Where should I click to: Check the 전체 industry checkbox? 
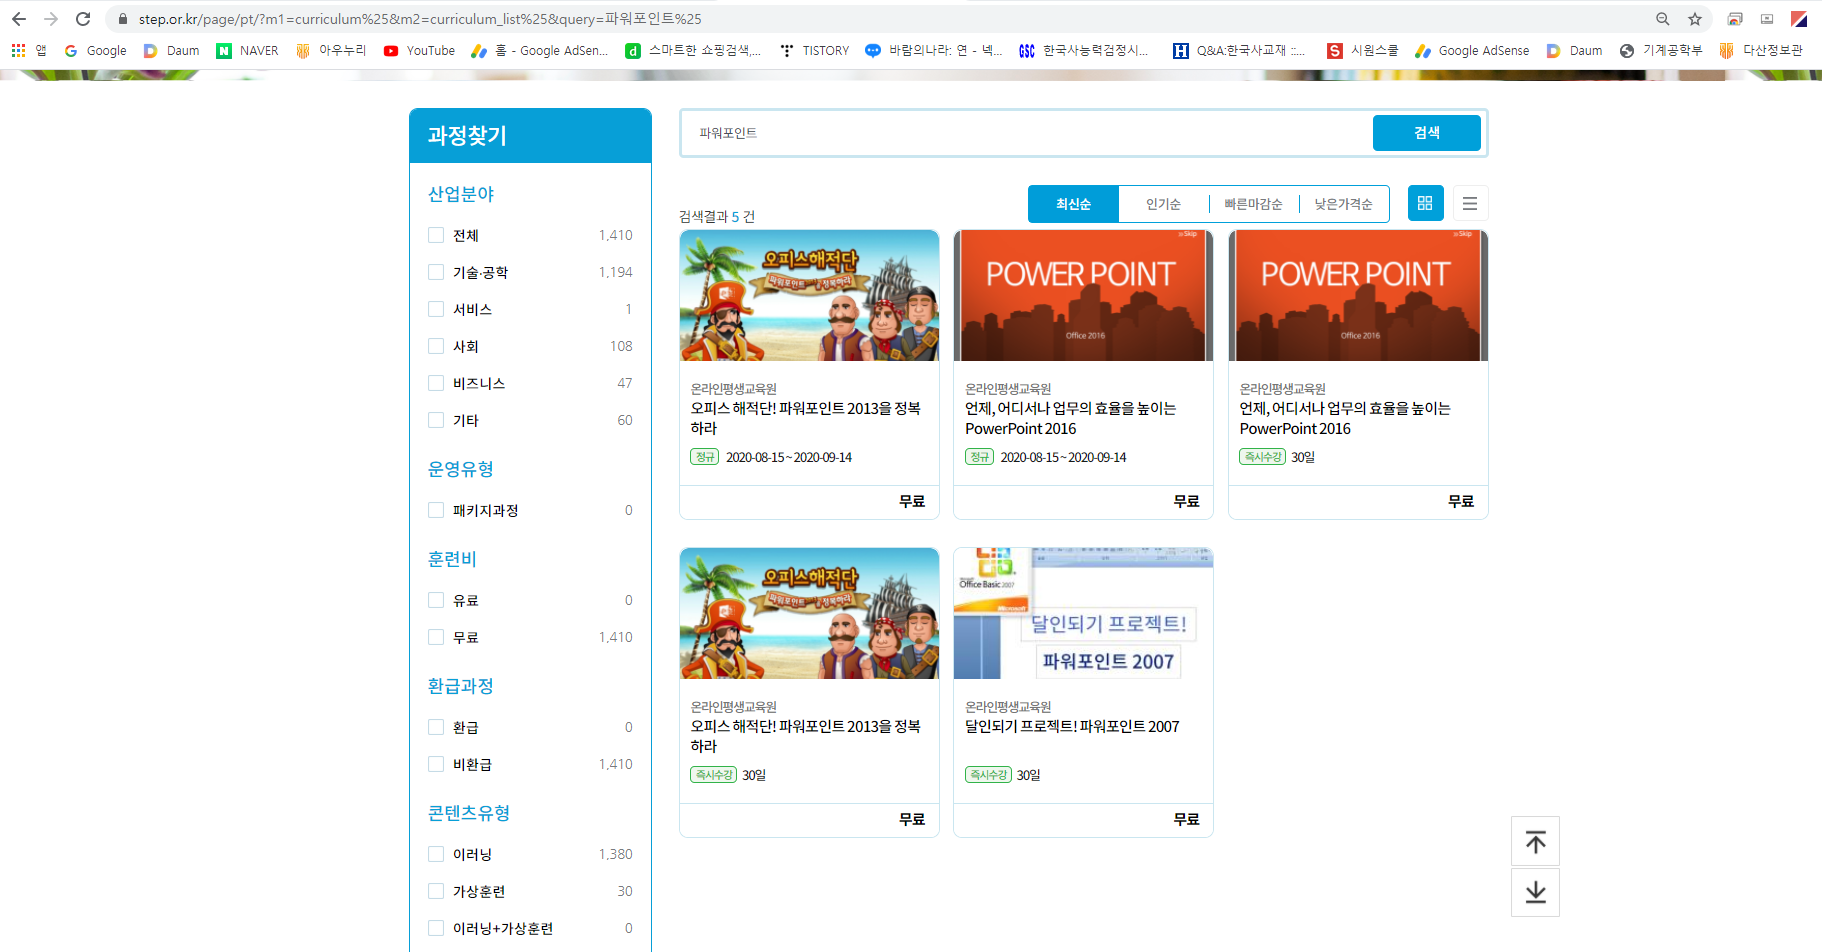(436, 235)
